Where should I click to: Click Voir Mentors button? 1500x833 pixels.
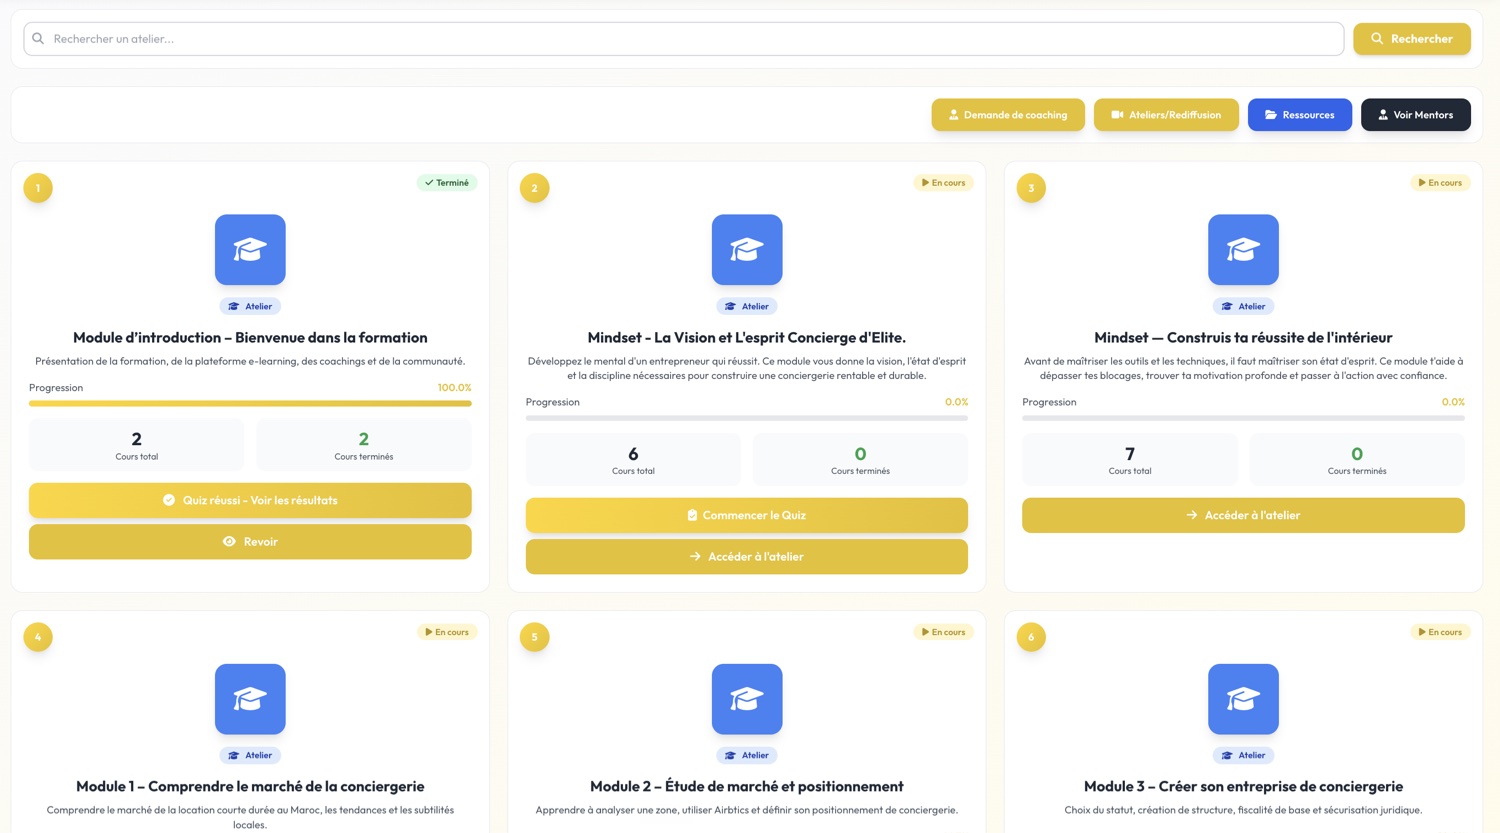(1416, 115)
